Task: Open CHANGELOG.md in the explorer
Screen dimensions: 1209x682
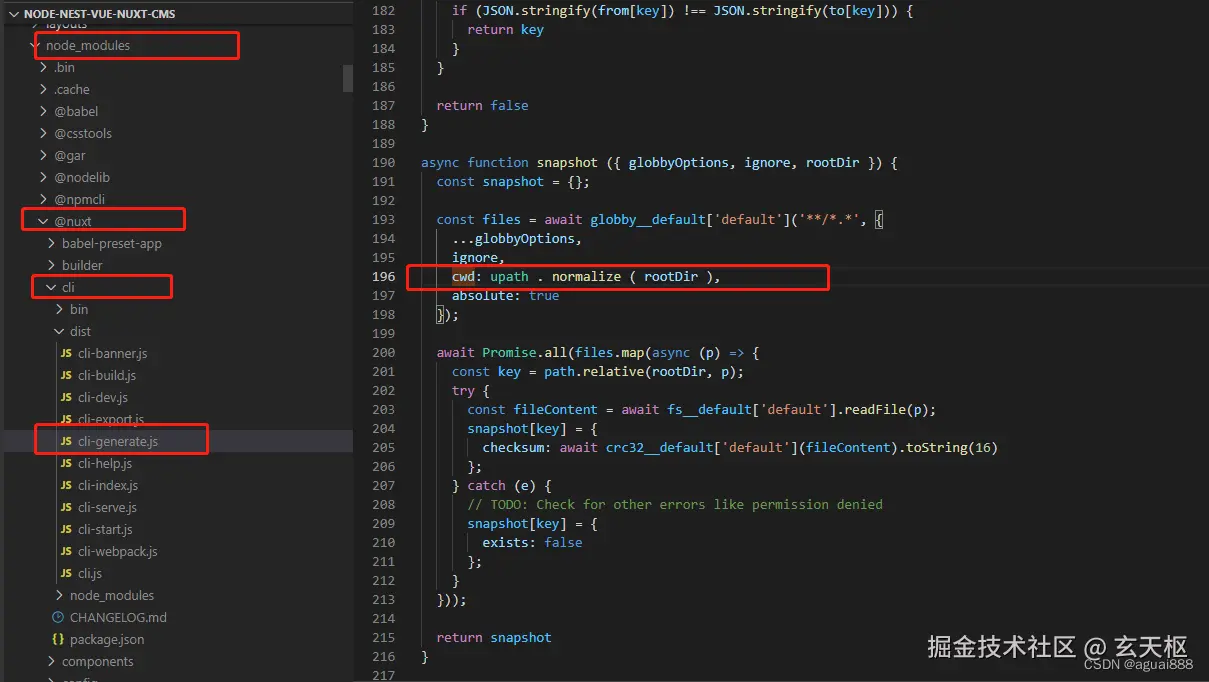Action: [118, 617]
